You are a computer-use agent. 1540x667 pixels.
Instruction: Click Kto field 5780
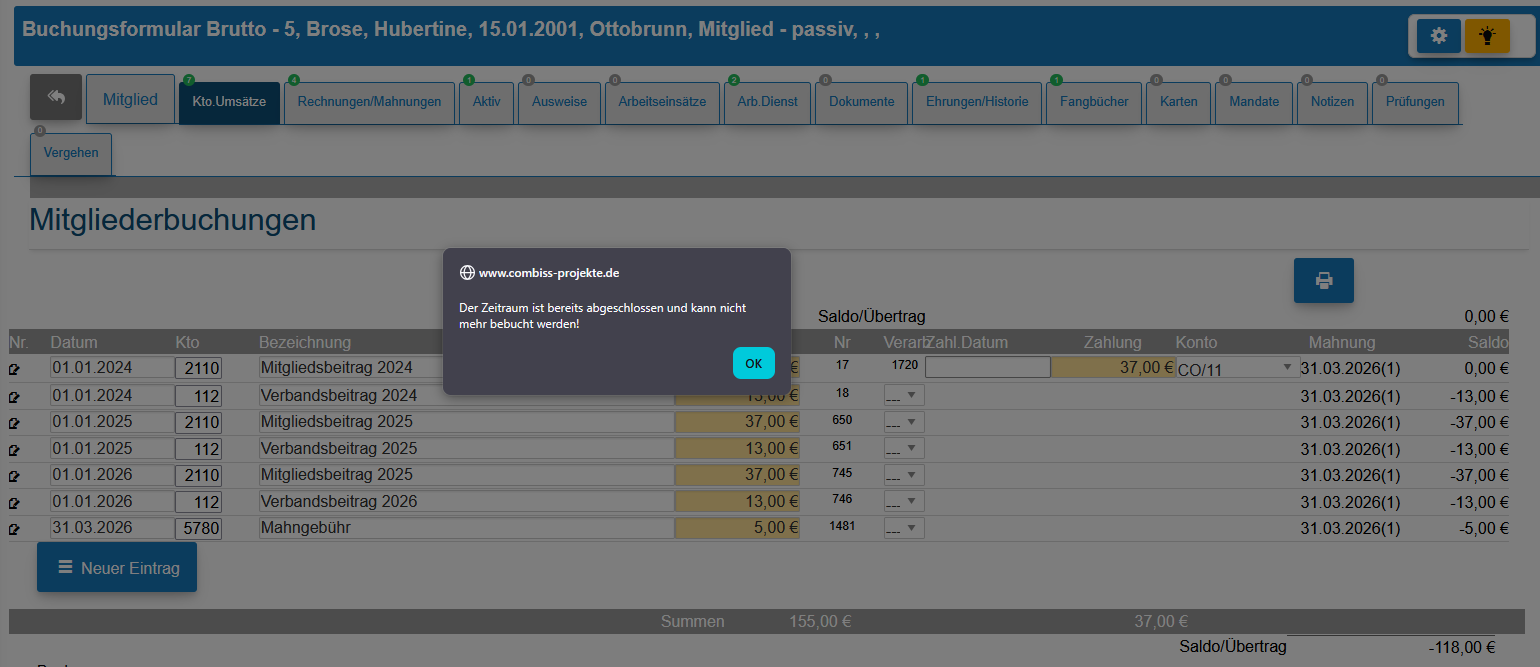[198, 527]
